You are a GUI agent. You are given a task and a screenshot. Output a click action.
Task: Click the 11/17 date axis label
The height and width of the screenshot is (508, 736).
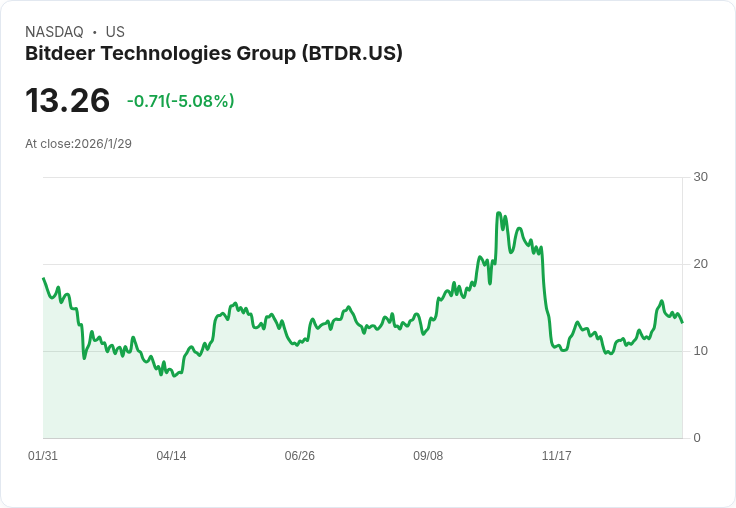click(x=556, y=456)
